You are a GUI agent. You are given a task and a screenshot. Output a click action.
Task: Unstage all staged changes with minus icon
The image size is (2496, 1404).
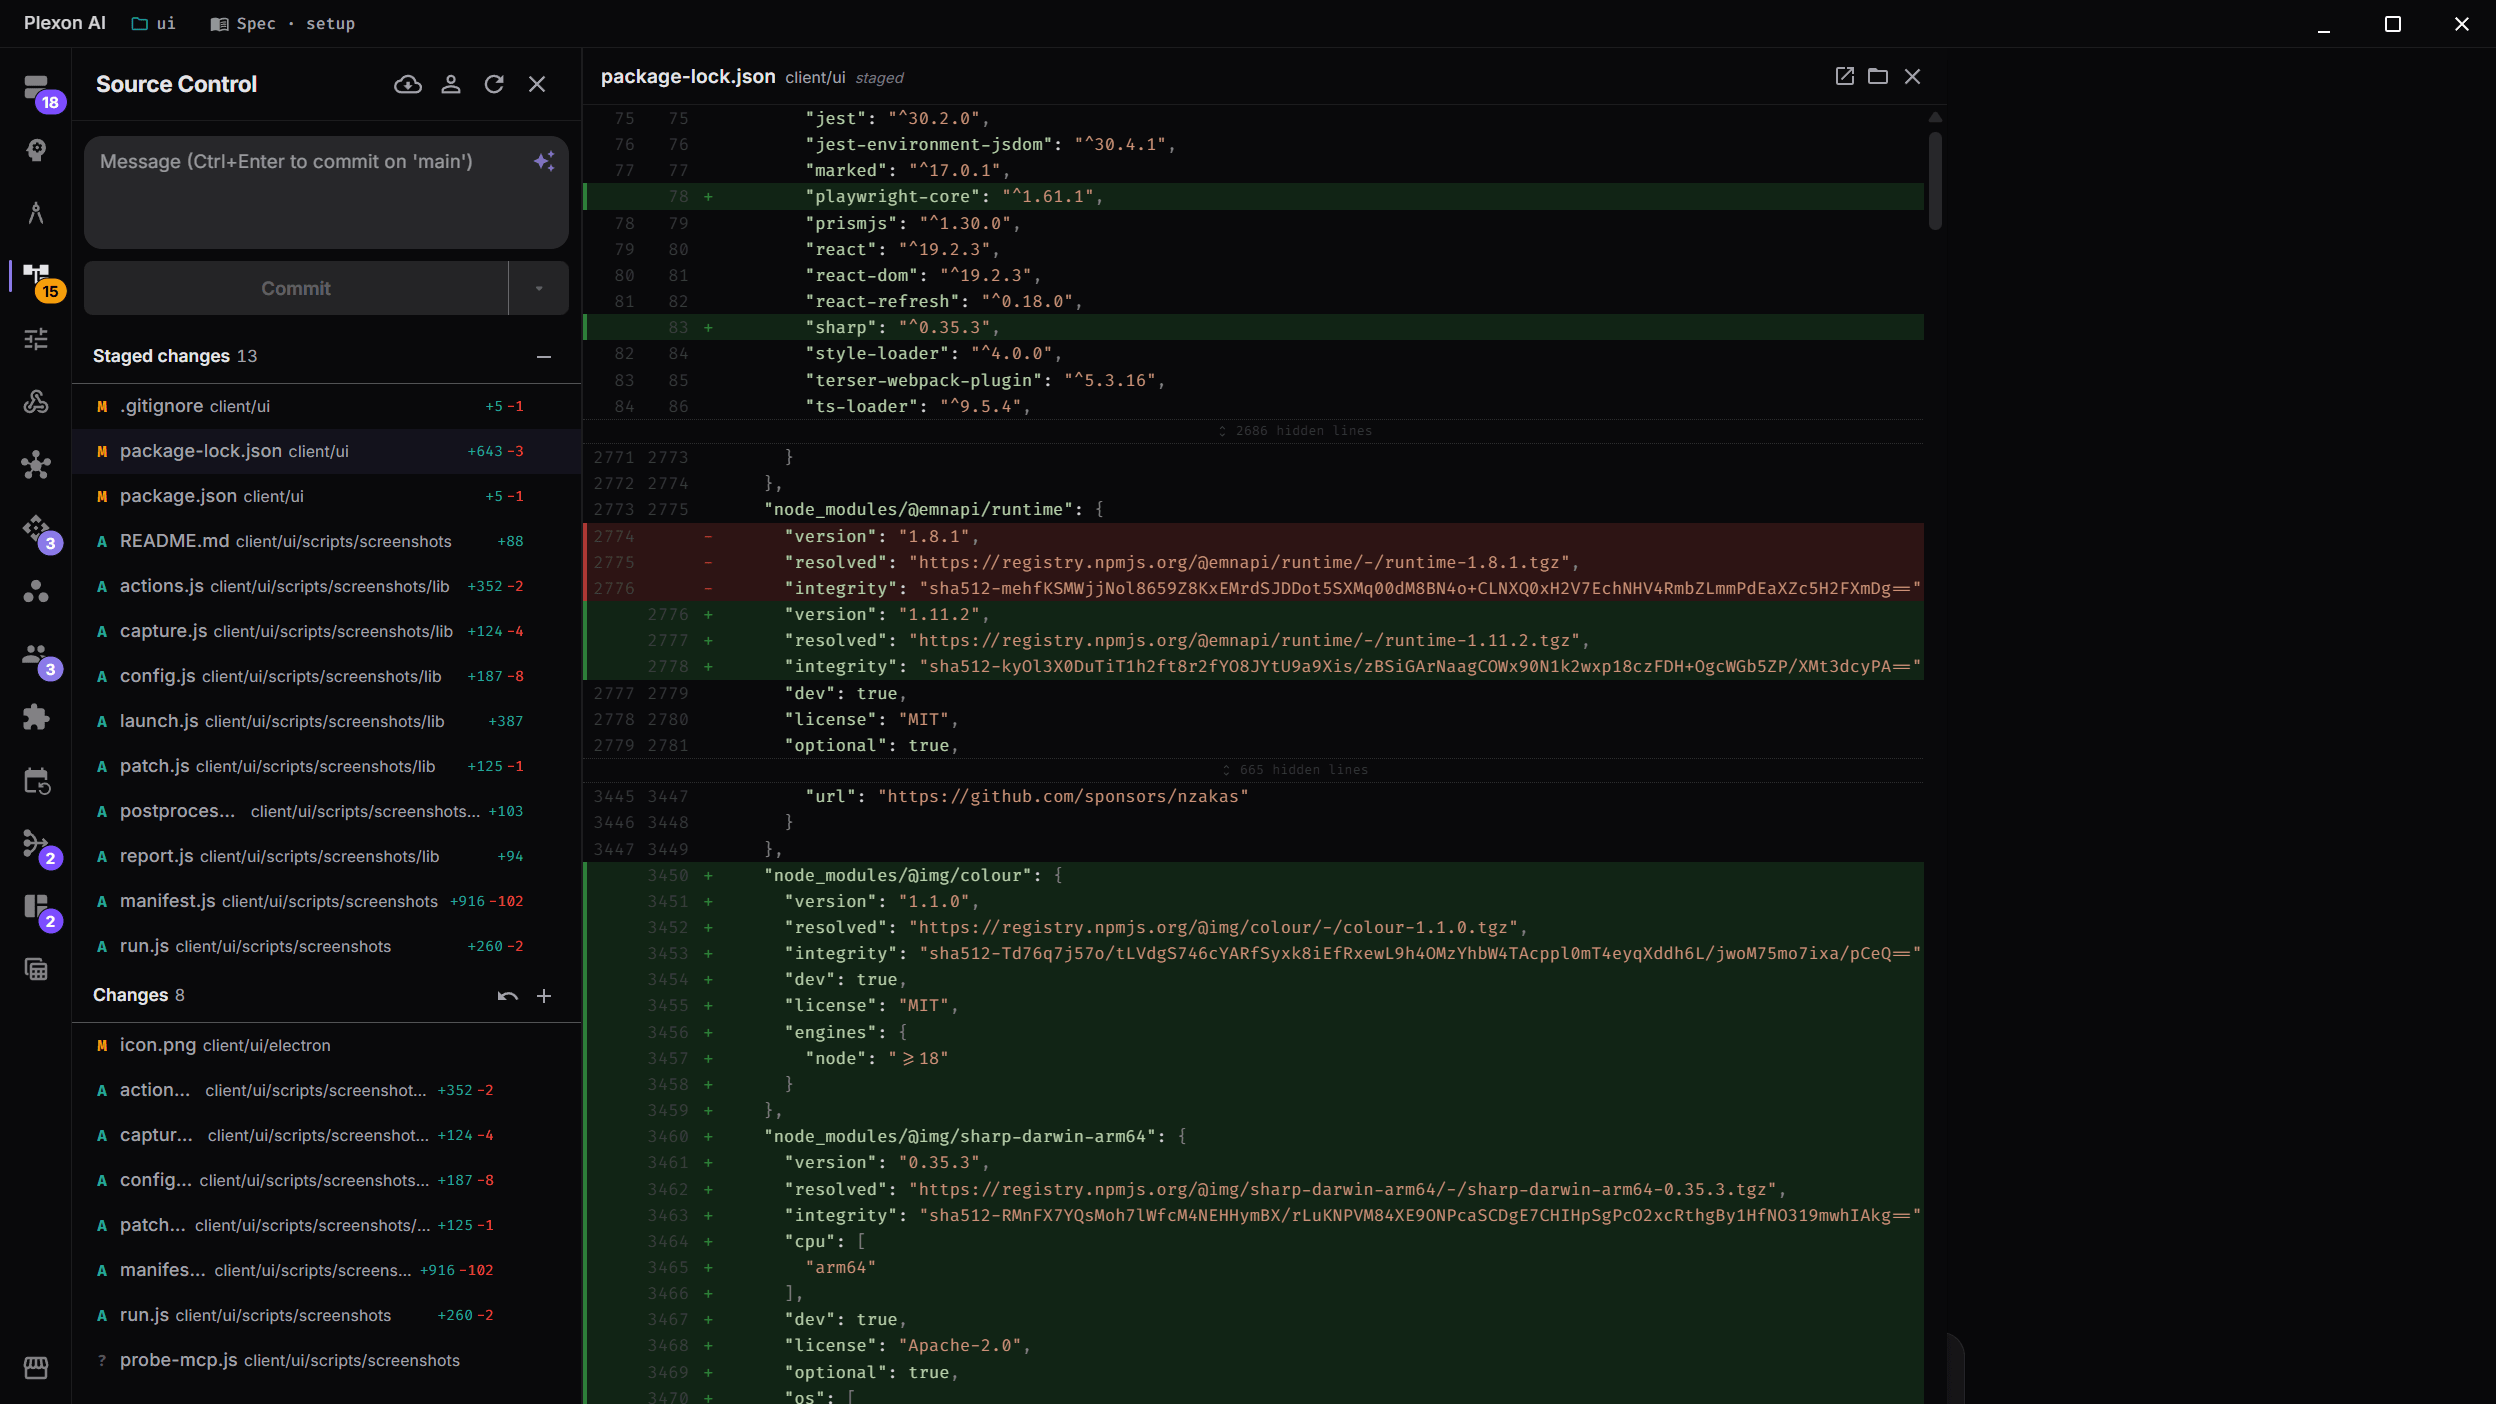[x=544, y=357]
